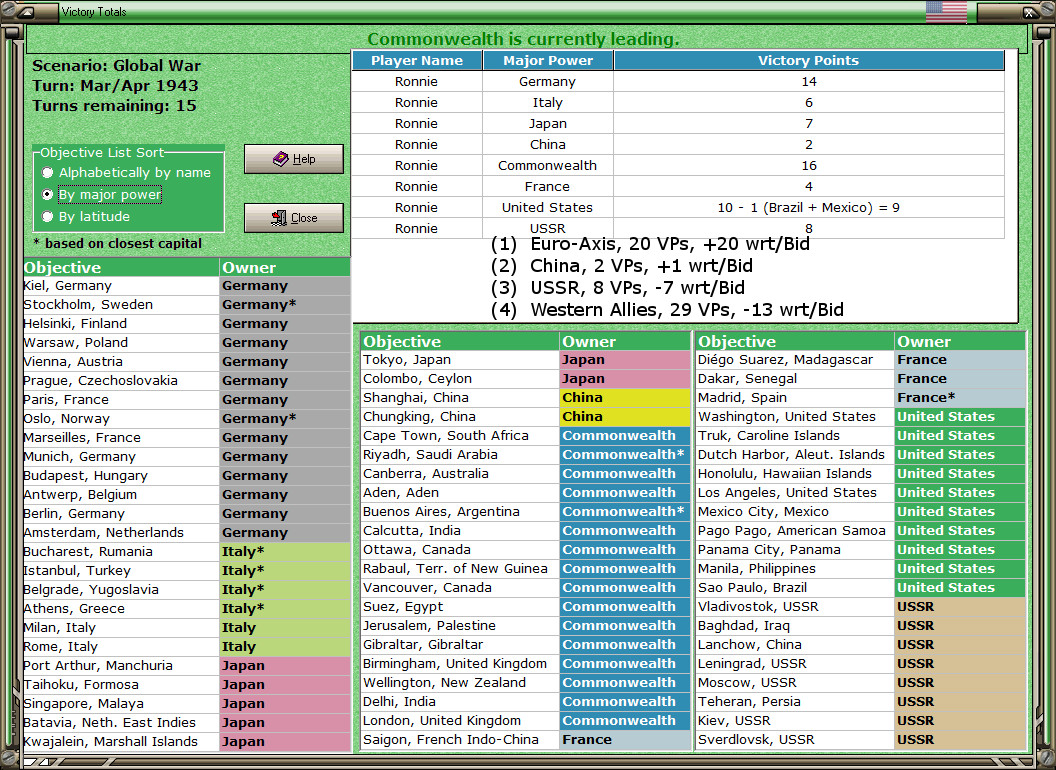Select the Japan major power cell in victory table
The width and height of the screenshot is (1056, 770).
point(548,123)
